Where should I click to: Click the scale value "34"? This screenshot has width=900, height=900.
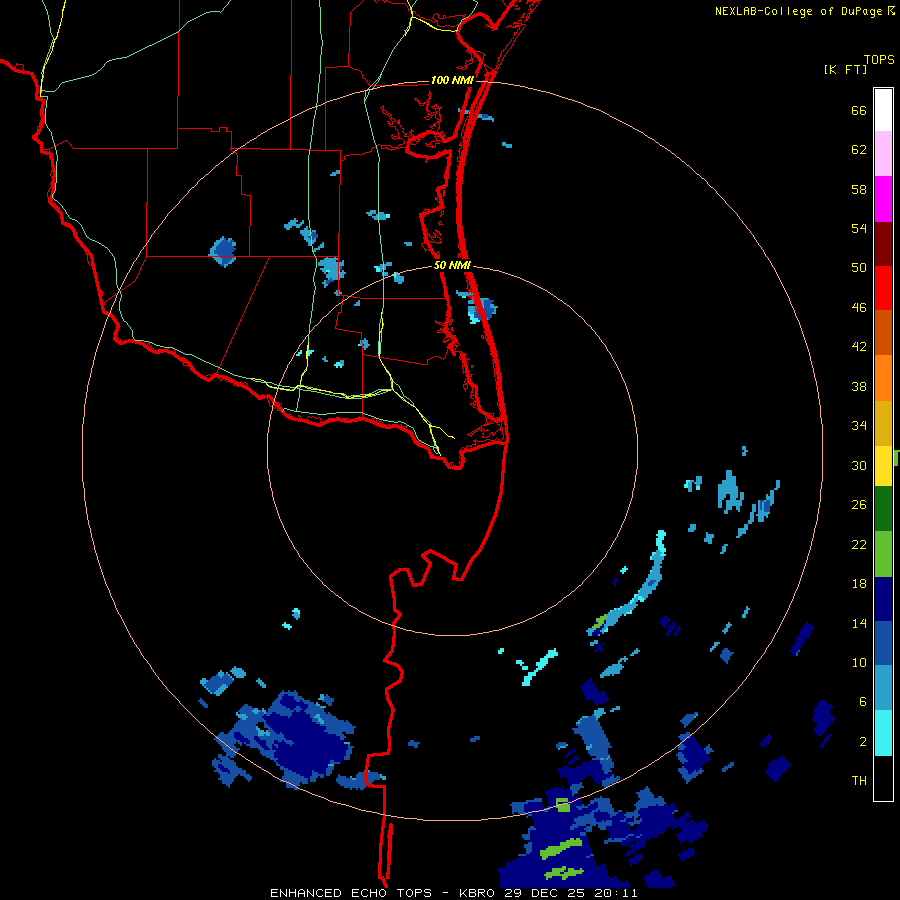[x=859, y=426]
